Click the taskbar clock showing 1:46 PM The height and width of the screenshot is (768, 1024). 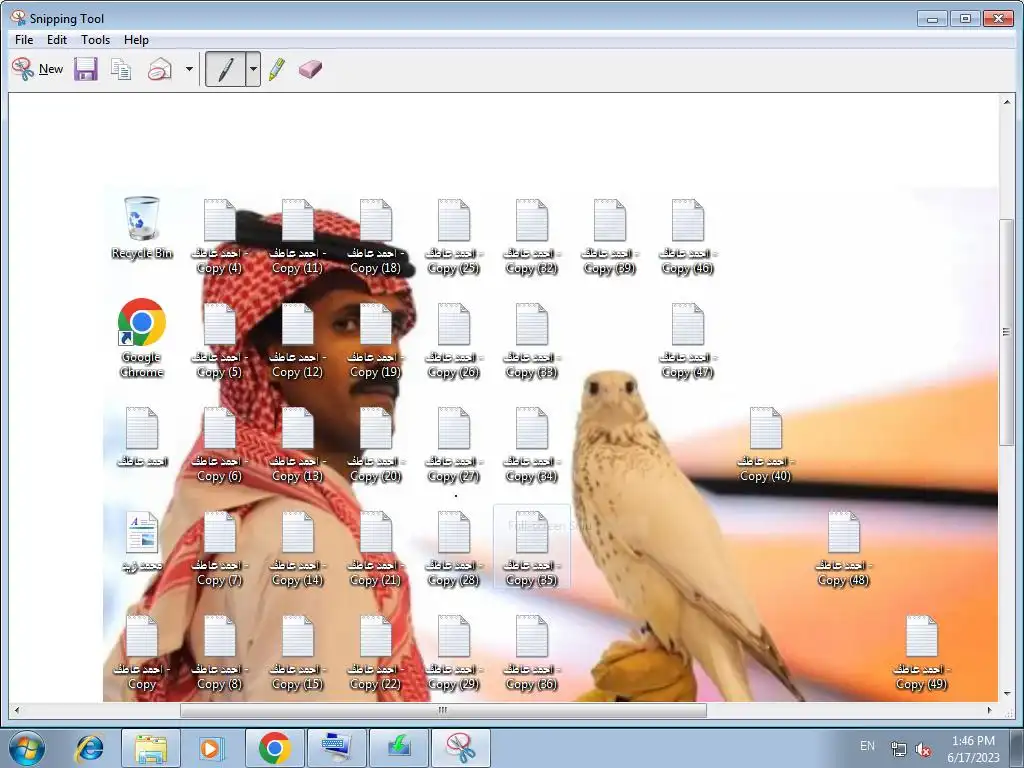point(973,749)
